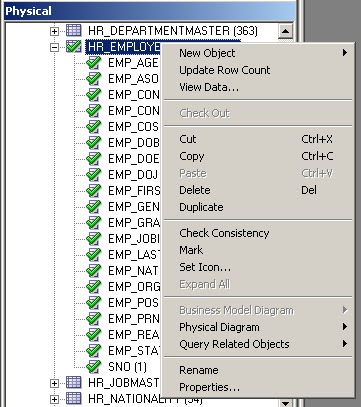Viewport: 361px width, 407px height.
Task: Click the EMP_DOJ column check icon
Action: (x=94, y=175)
